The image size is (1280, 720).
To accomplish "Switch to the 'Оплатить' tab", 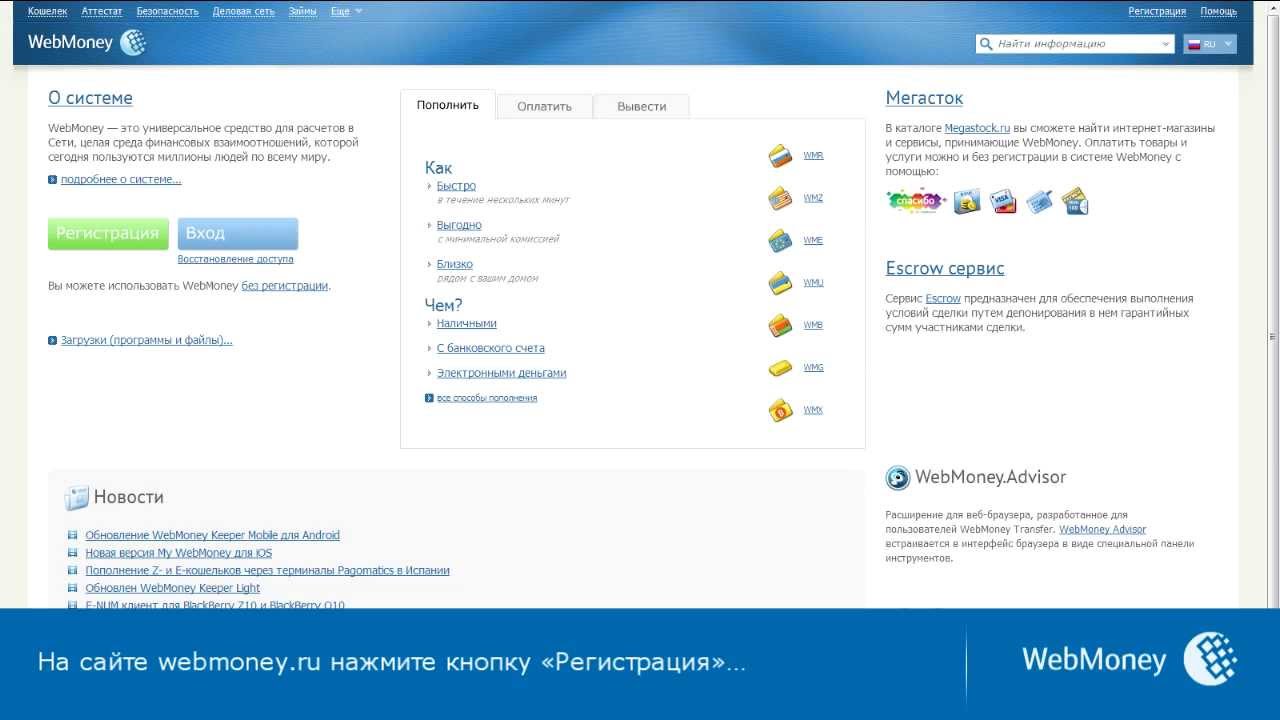I will click(545, 106).
